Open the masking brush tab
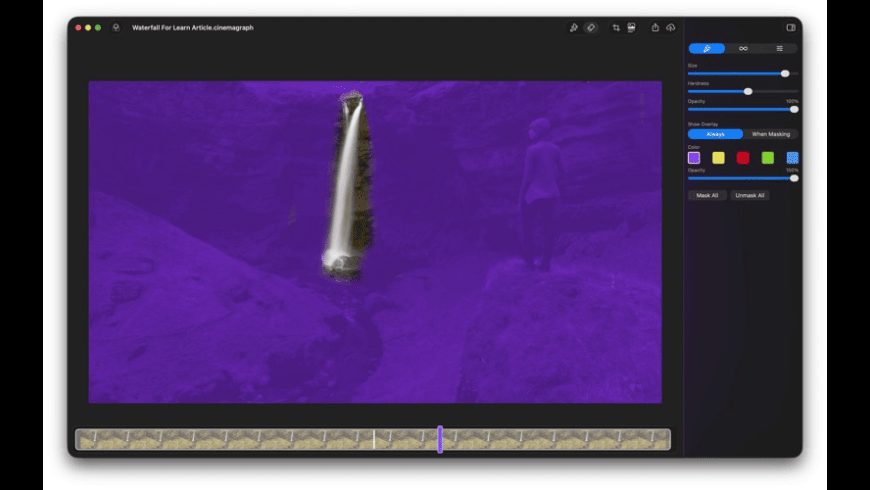Viewport: 870px width, 490px height. coord(706,49)
